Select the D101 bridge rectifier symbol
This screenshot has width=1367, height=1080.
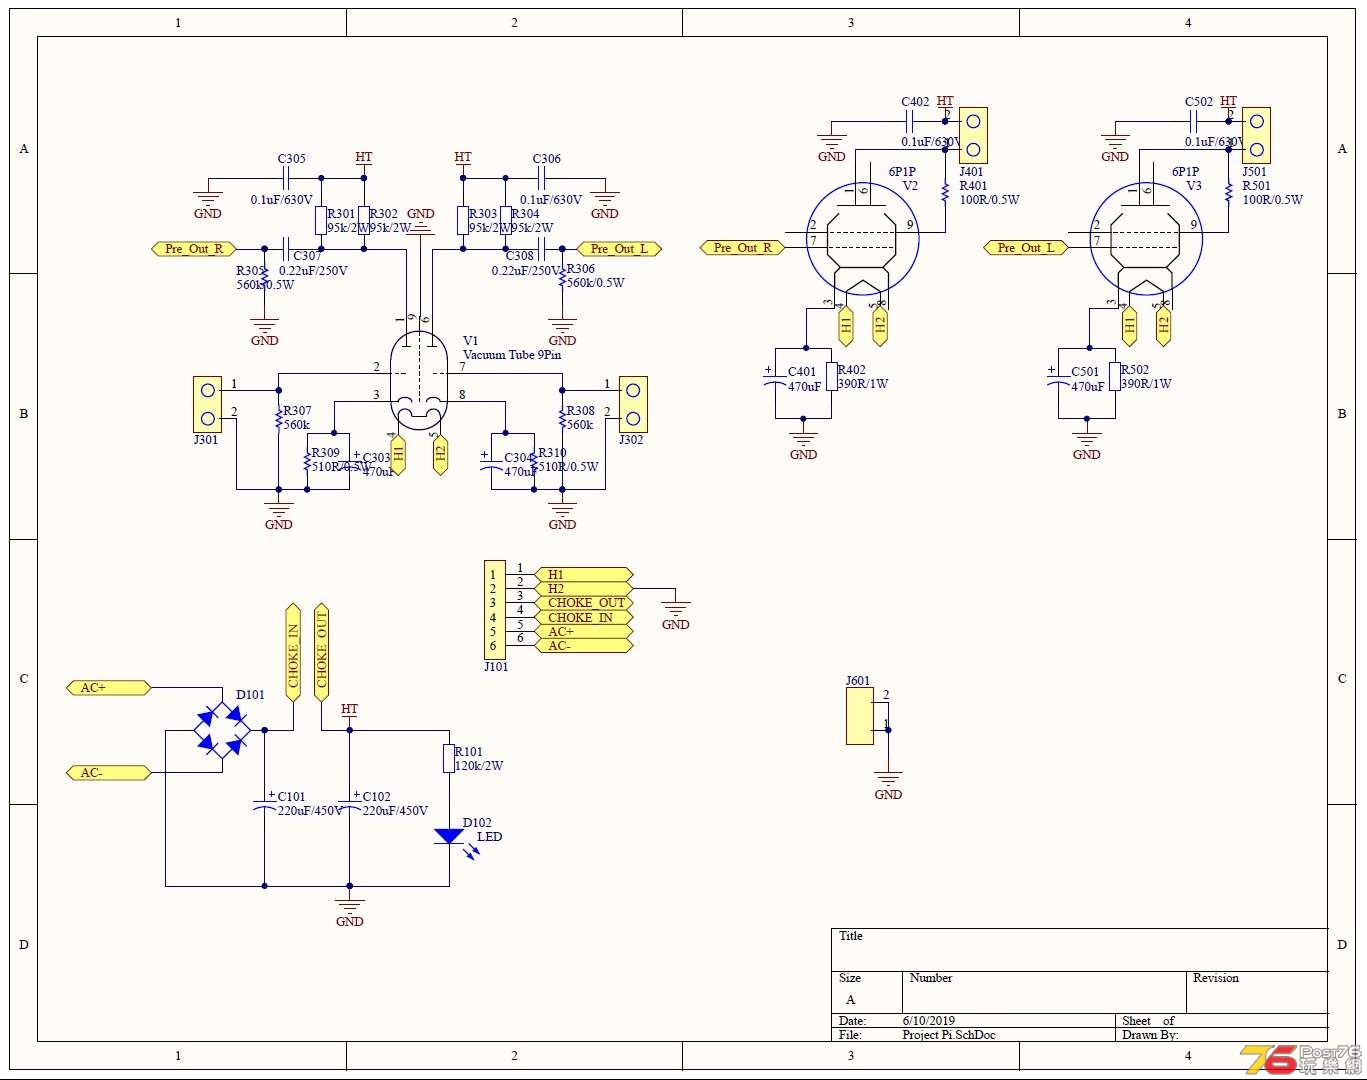click(222, 730)
